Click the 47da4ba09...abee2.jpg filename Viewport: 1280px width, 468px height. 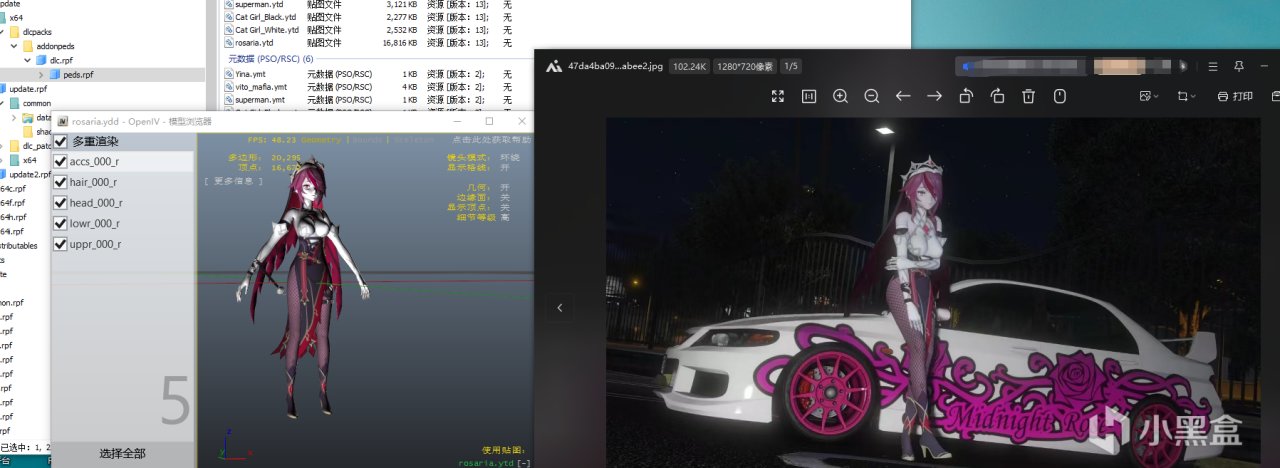[x=615, y=66]
